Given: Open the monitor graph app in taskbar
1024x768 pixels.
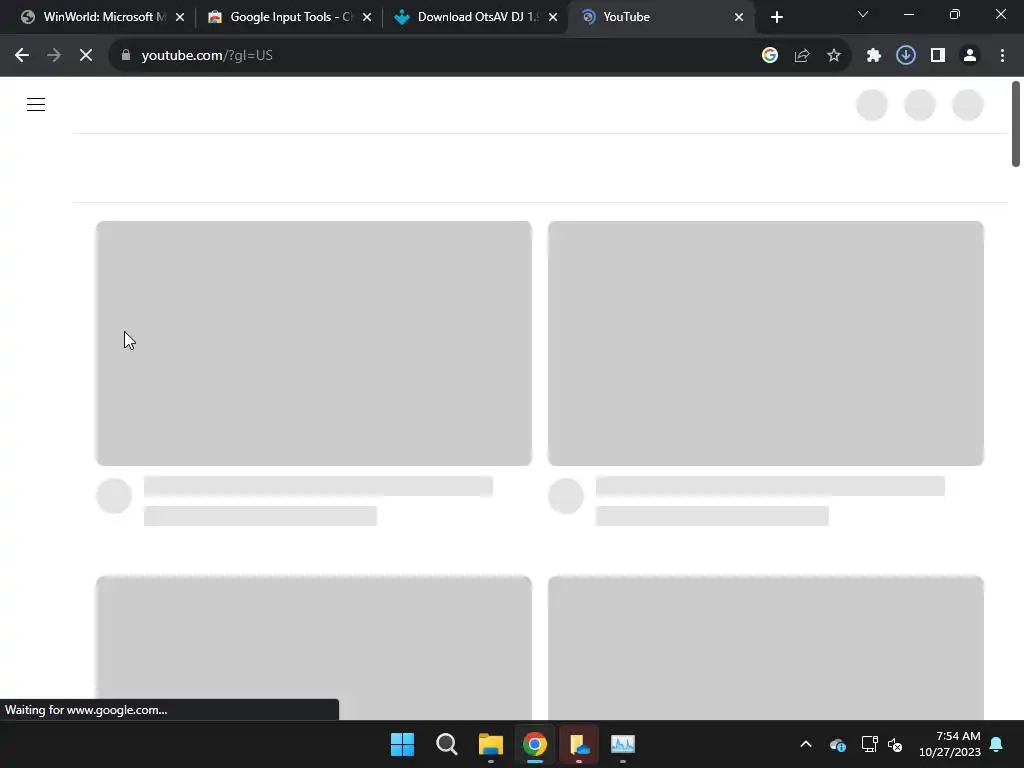Looking at the screenshot, I should (x=622, y=744).
